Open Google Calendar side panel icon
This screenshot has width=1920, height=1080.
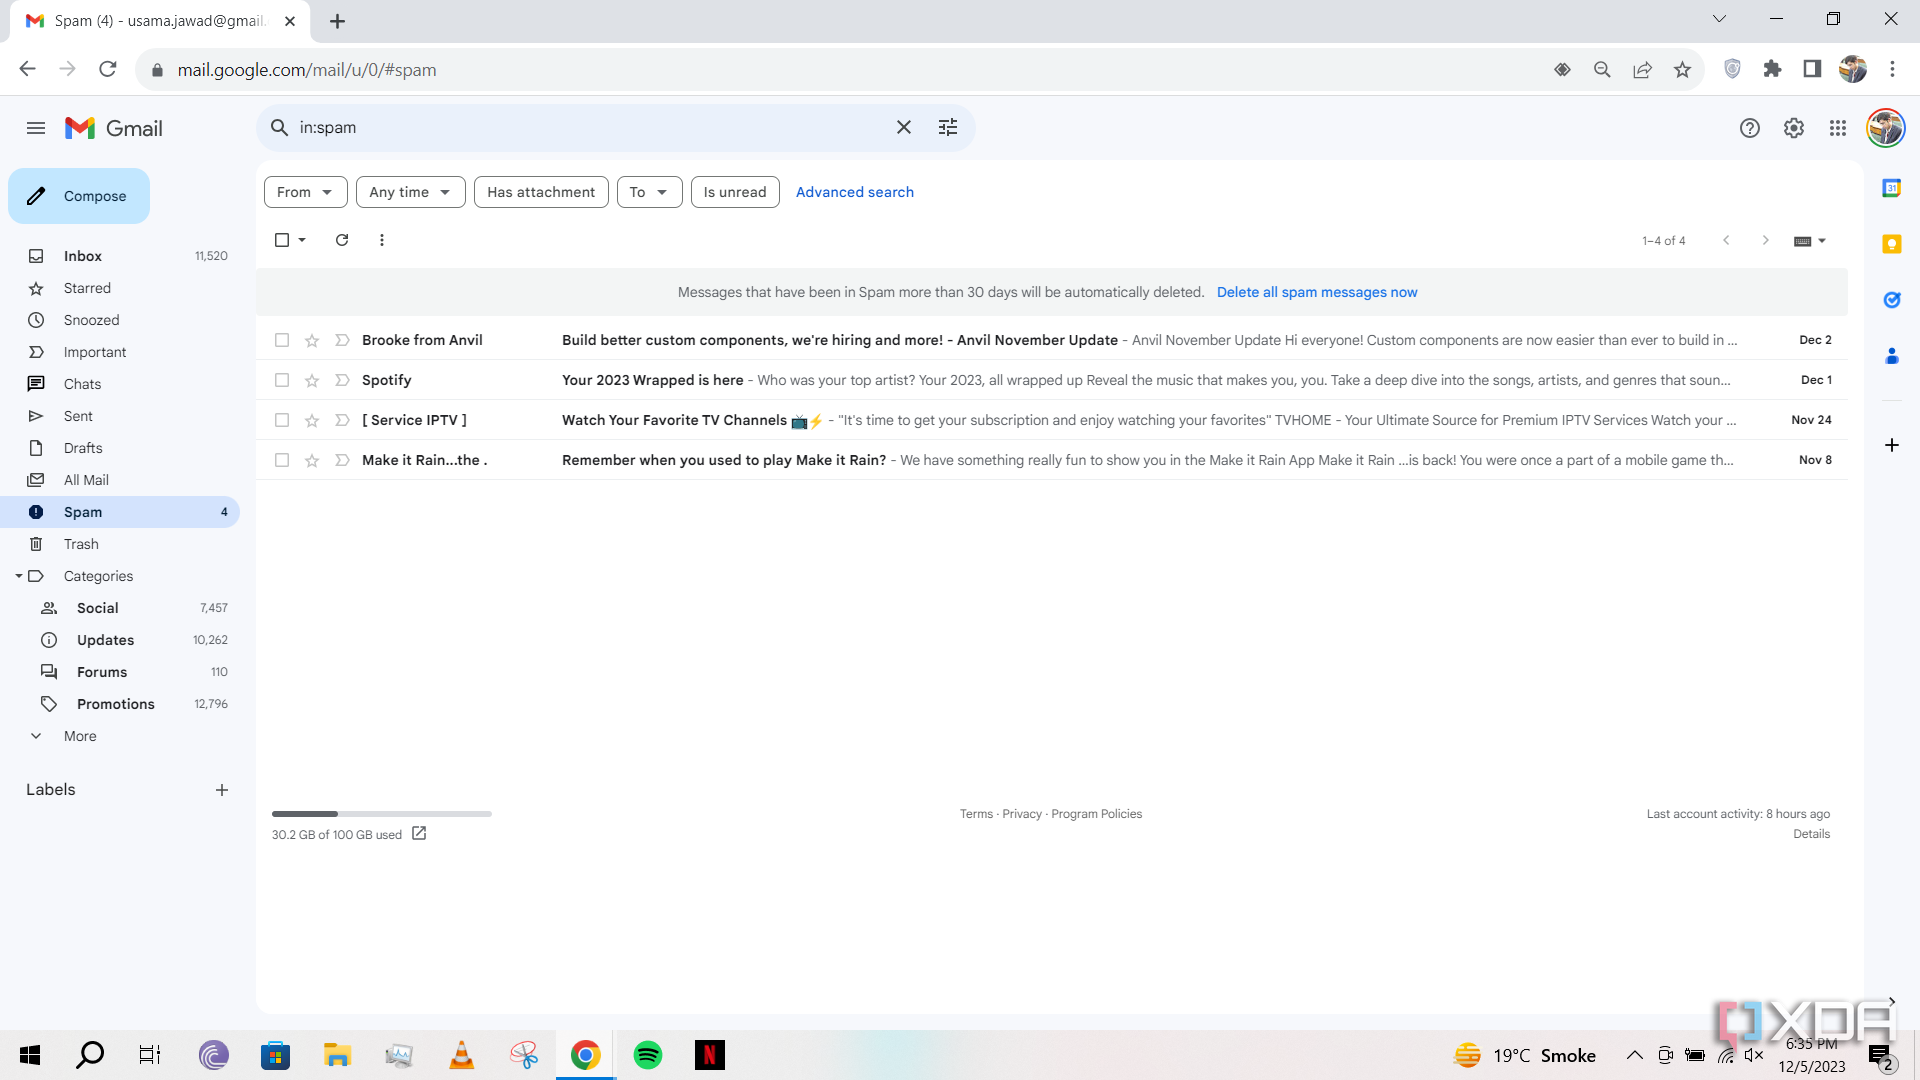[x=1892, y=188]
